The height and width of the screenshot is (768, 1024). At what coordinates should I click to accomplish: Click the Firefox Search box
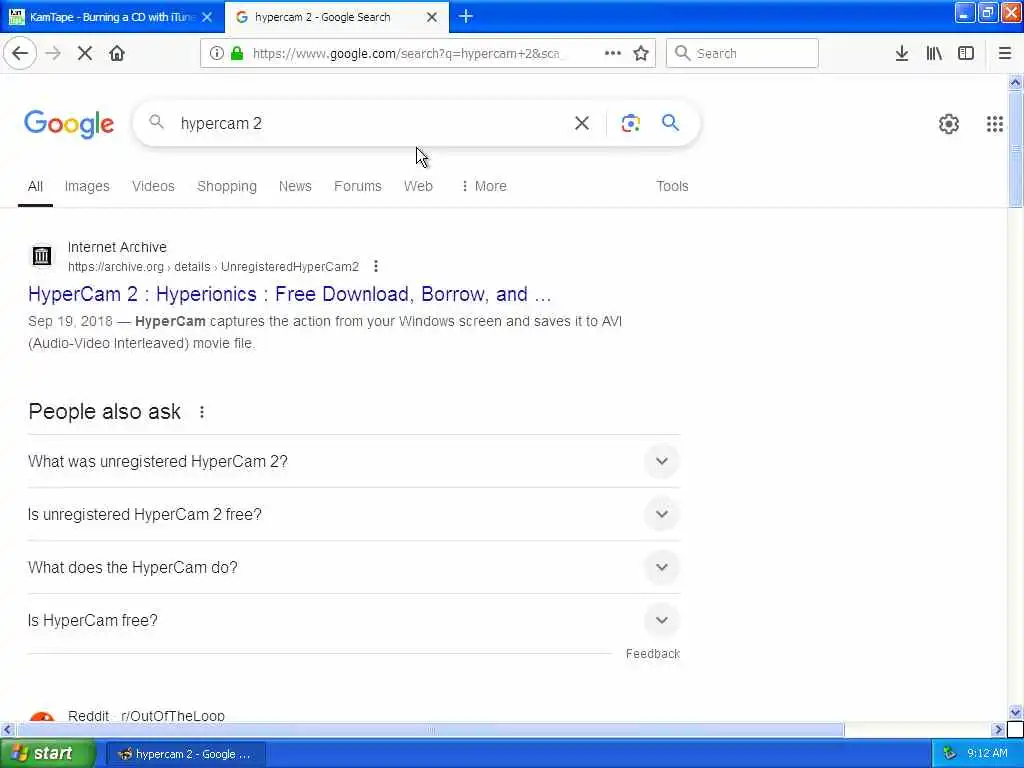click(743, 54)
